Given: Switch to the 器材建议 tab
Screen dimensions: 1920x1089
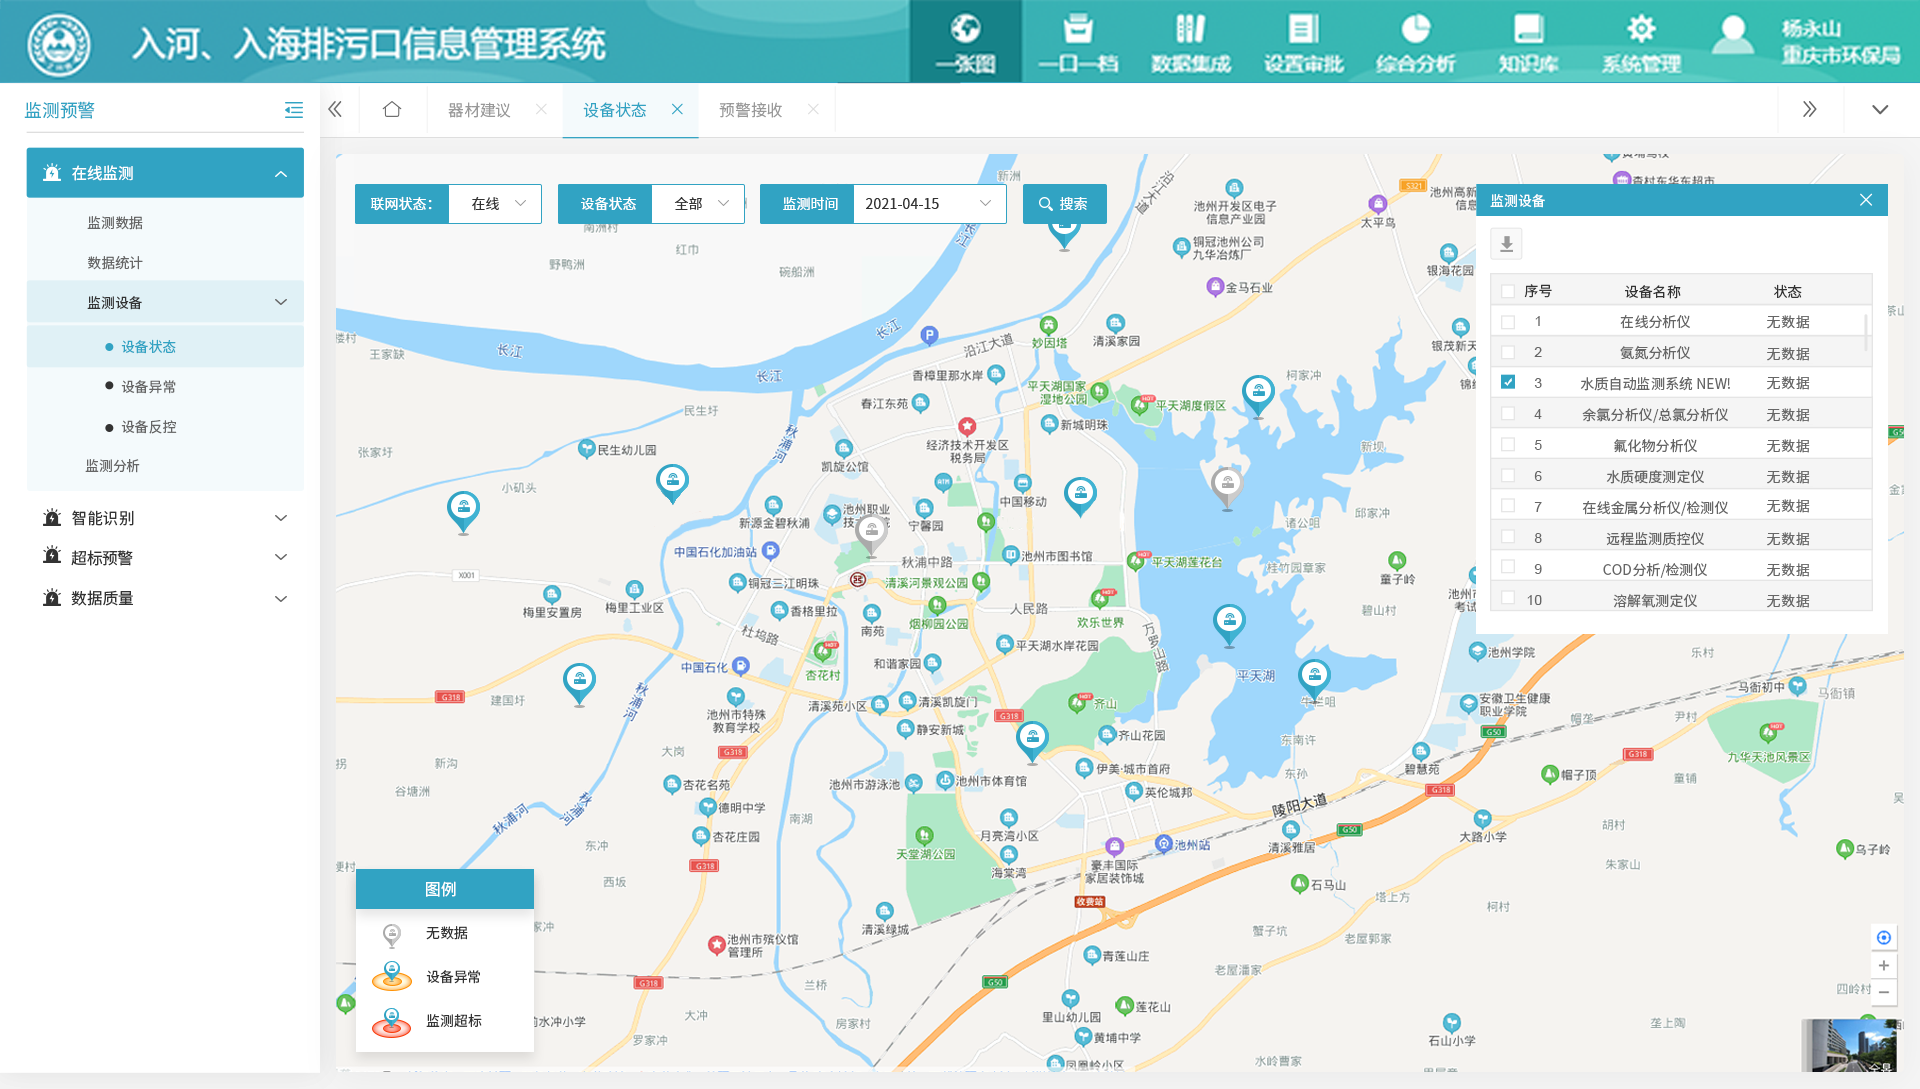Looking at the screenshot, I should coord(479,110).
